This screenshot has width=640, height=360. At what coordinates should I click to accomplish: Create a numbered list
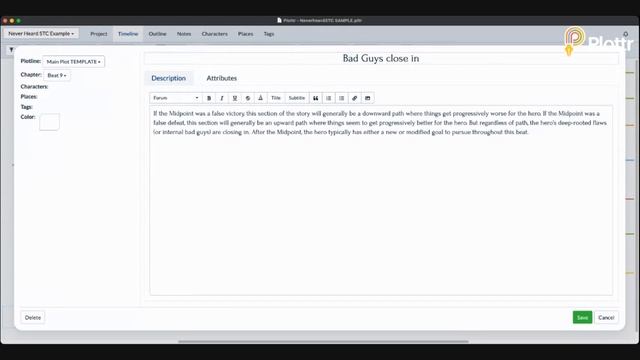[x=329, y=98]
